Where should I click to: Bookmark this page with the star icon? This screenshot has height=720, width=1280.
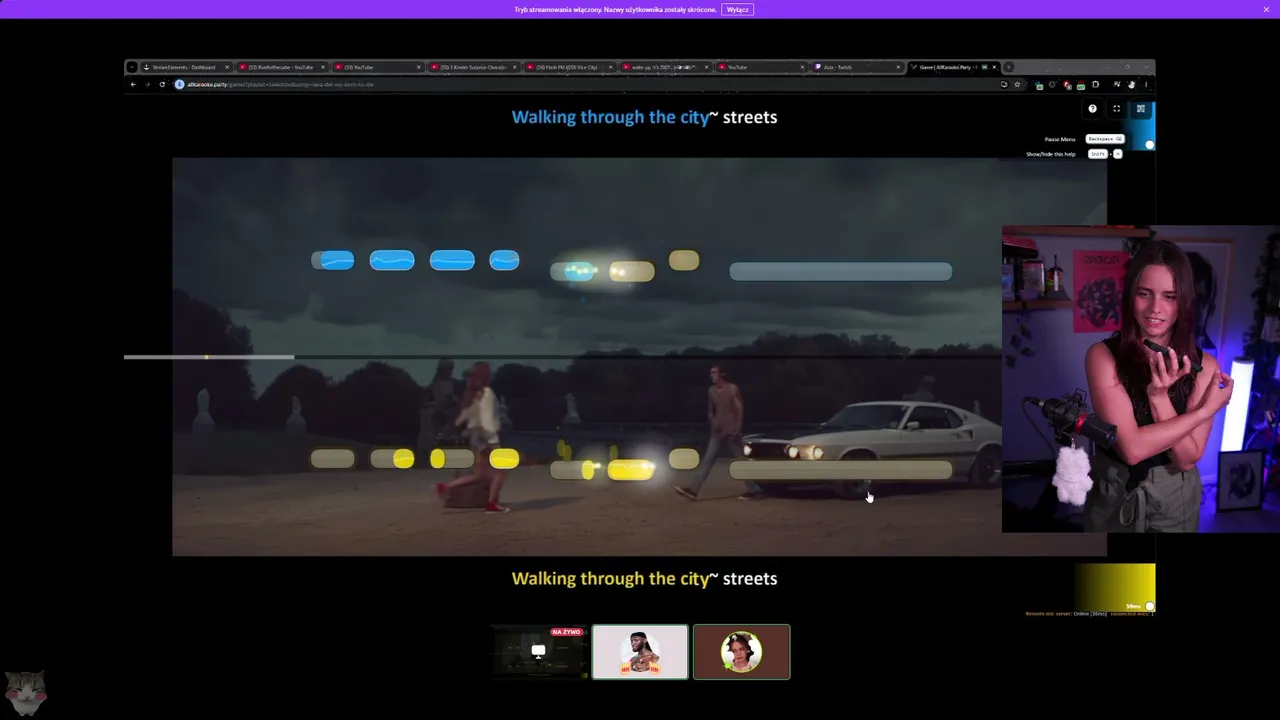pos(1017,84)
